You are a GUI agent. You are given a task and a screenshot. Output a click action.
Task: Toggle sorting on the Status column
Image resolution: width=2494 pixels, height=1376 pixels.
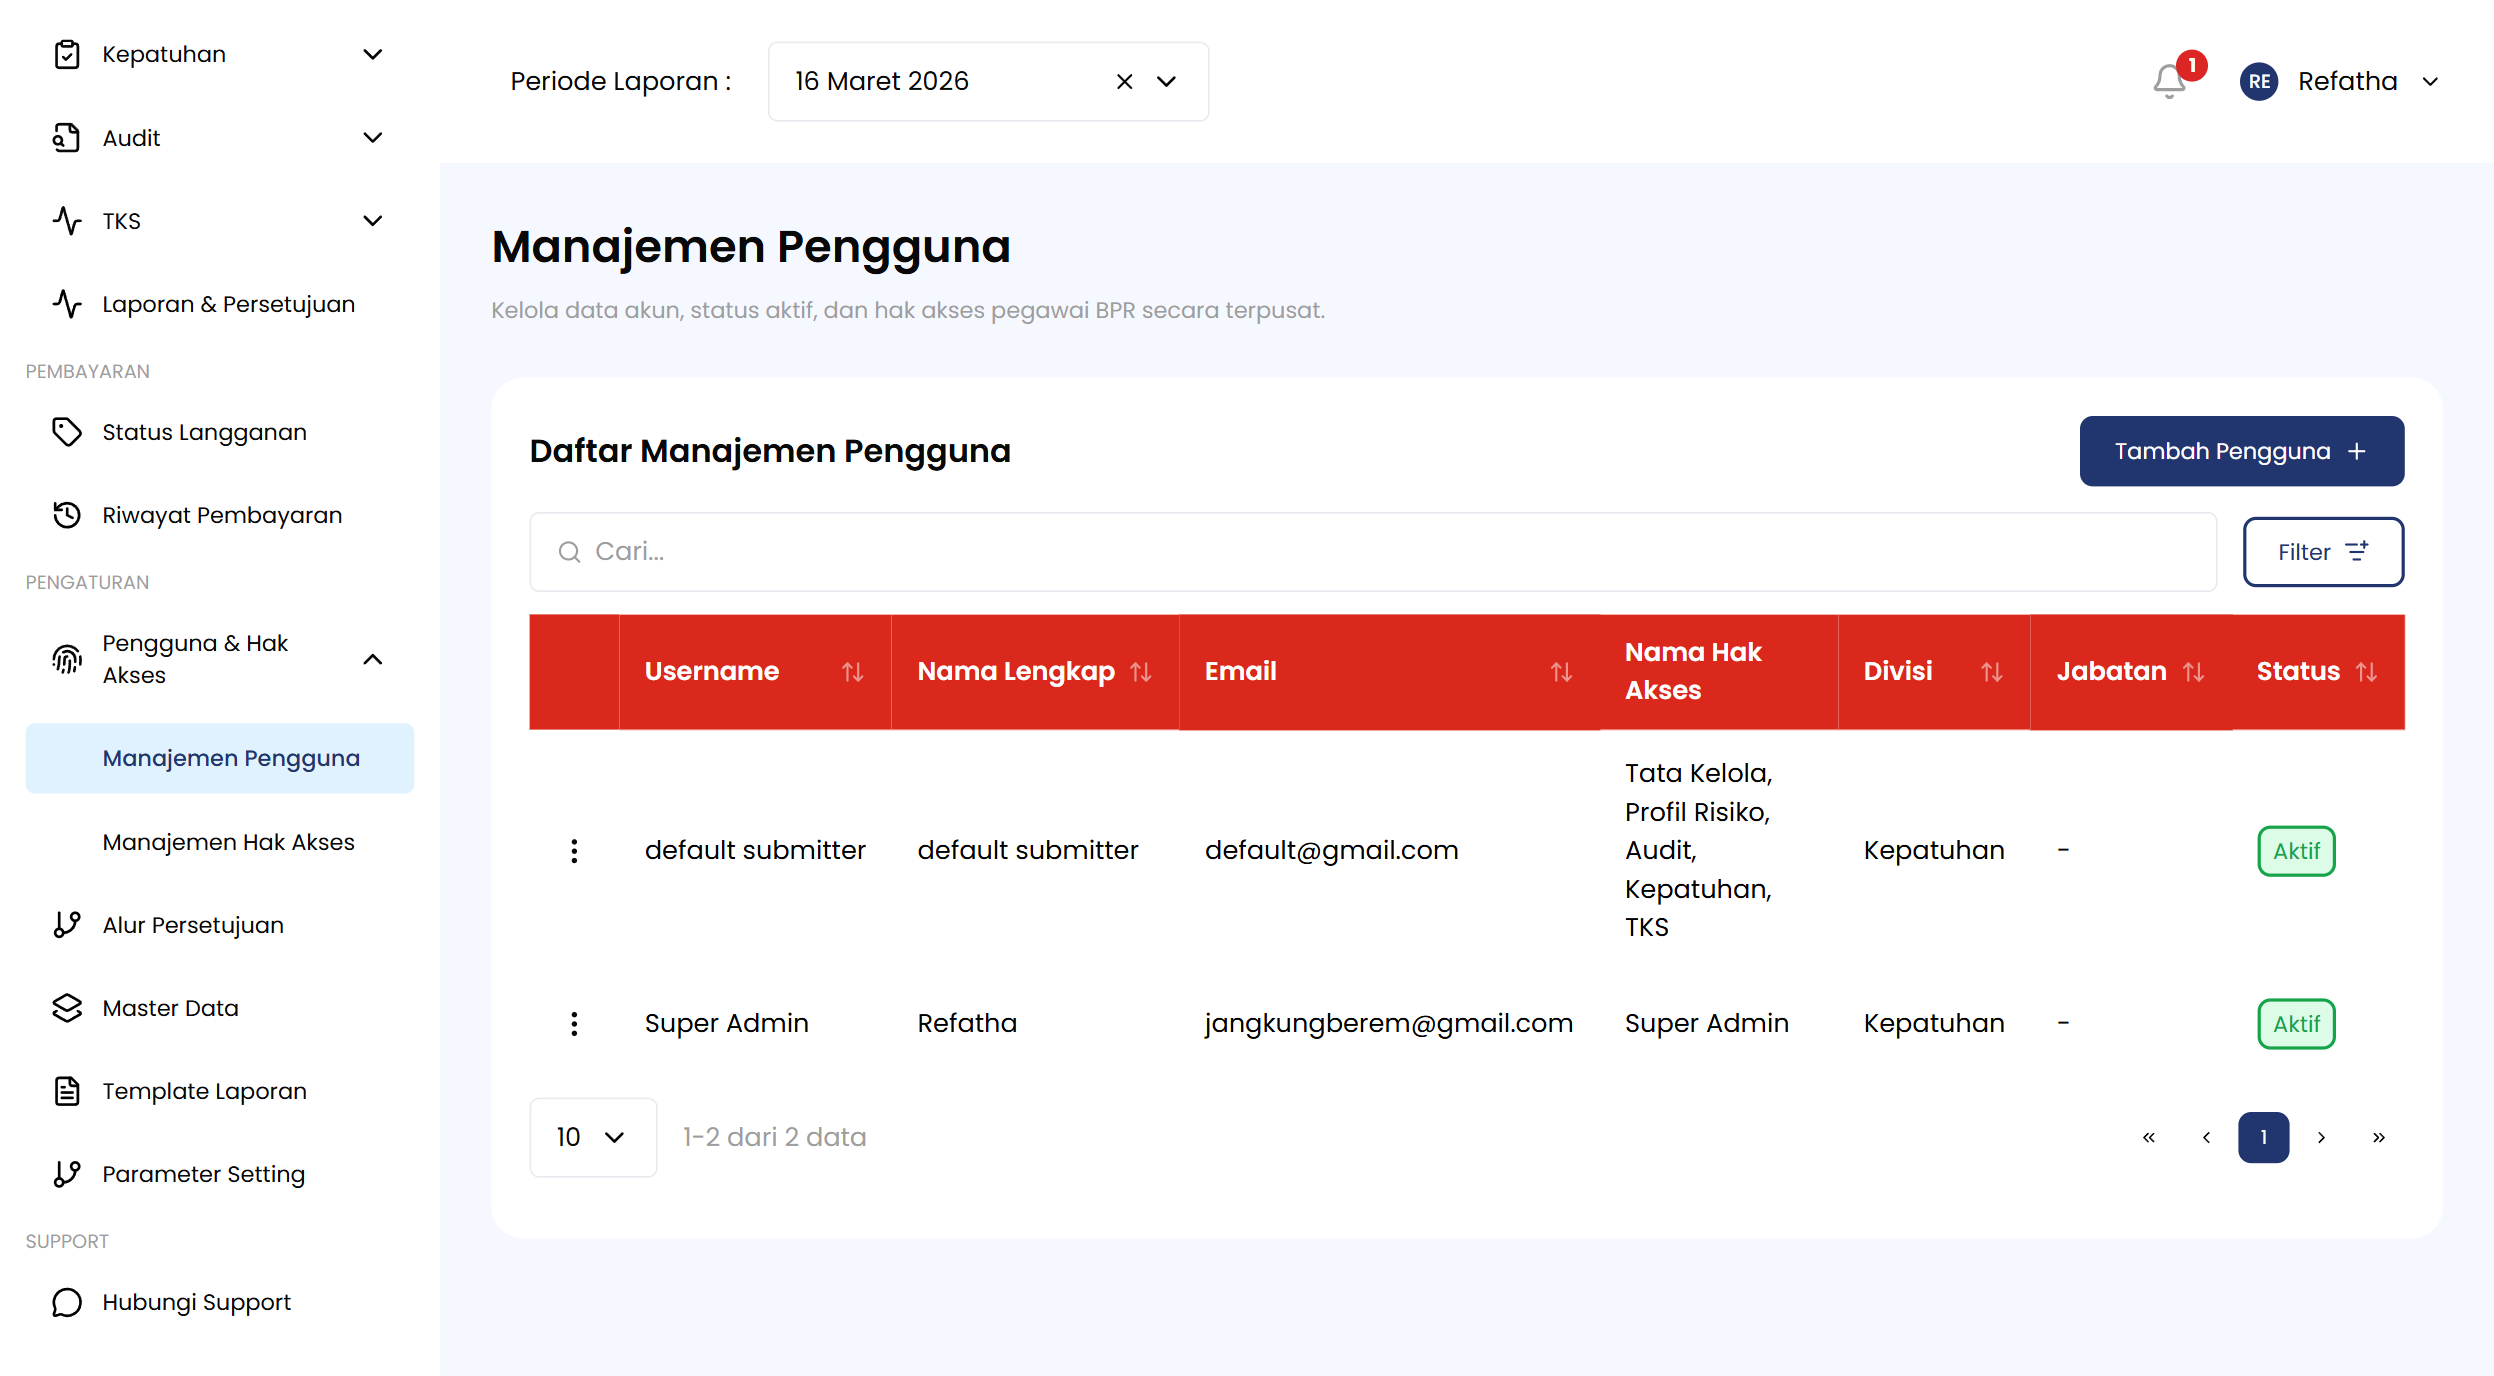coord(2366,672)
